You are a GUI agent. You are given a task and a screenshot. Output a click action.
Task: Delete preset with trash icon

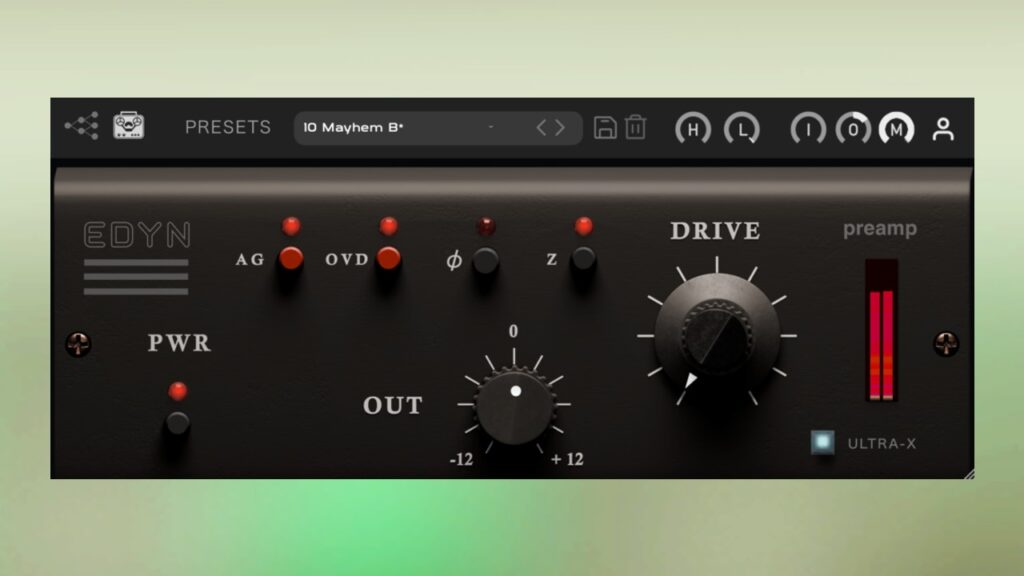pos(635,127)
